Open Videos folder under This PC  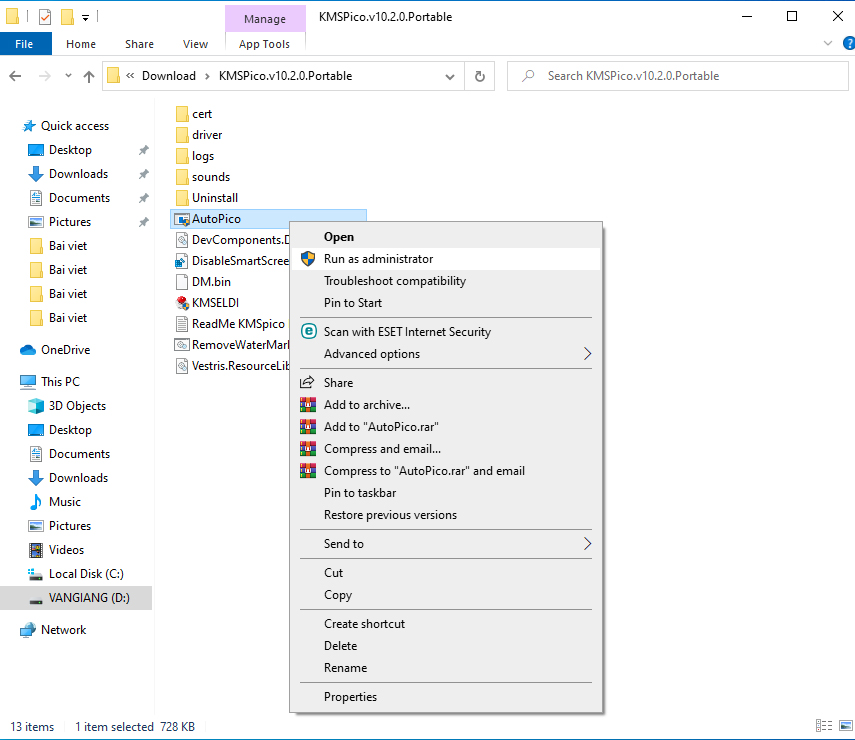(66, 550)
